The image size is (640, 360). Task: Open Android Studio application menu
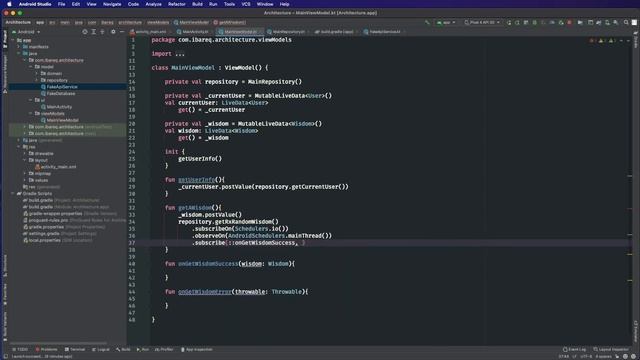coord(35,4)
